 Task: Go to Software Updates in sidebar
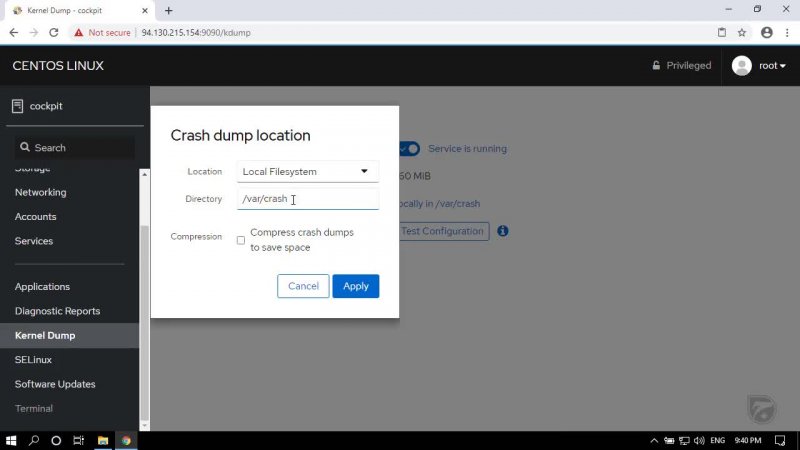(55, 384)
